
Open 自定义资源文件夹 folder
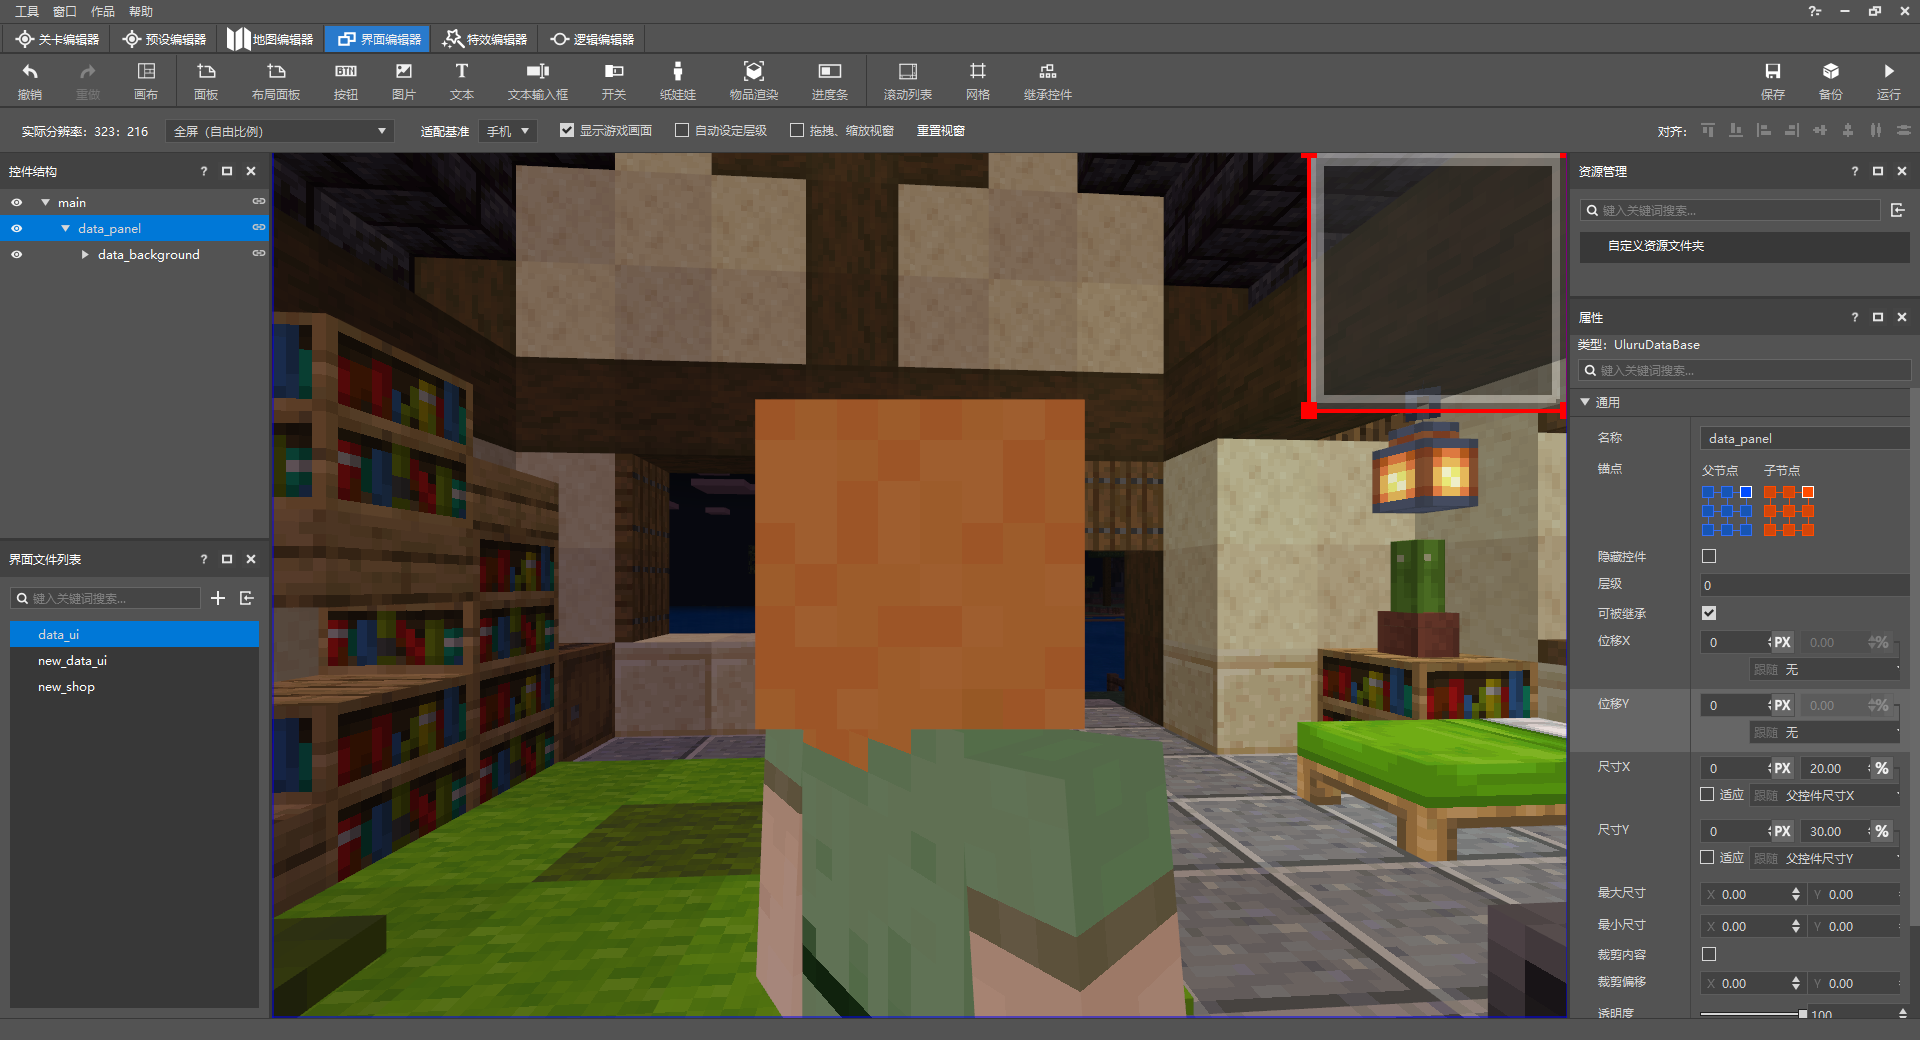[1745, 246]
